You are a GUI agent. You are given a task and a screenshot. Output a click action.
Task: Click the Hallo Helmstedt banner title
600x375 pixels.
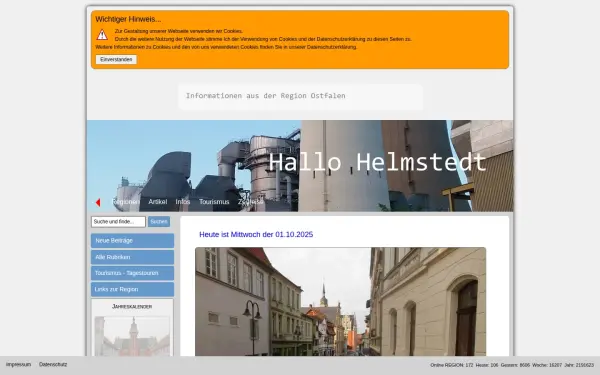click(x=377, y=162)
